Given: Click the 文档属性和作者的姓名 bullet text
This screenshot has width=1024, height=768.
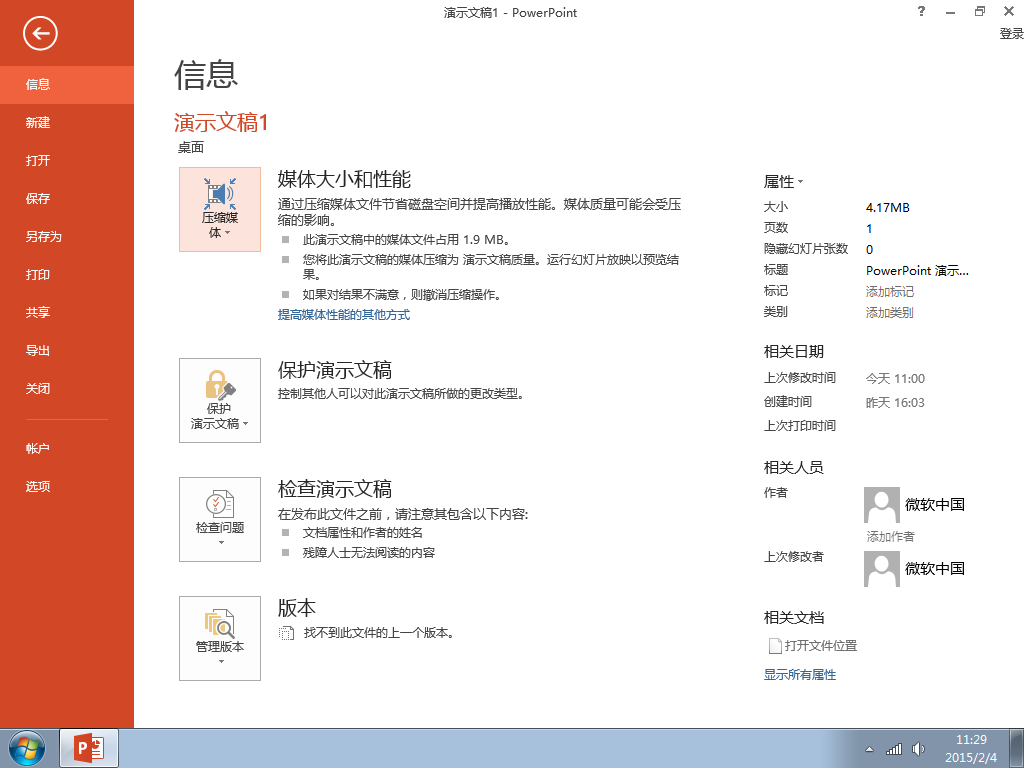Looking at the screenshot, I should 362,533.
